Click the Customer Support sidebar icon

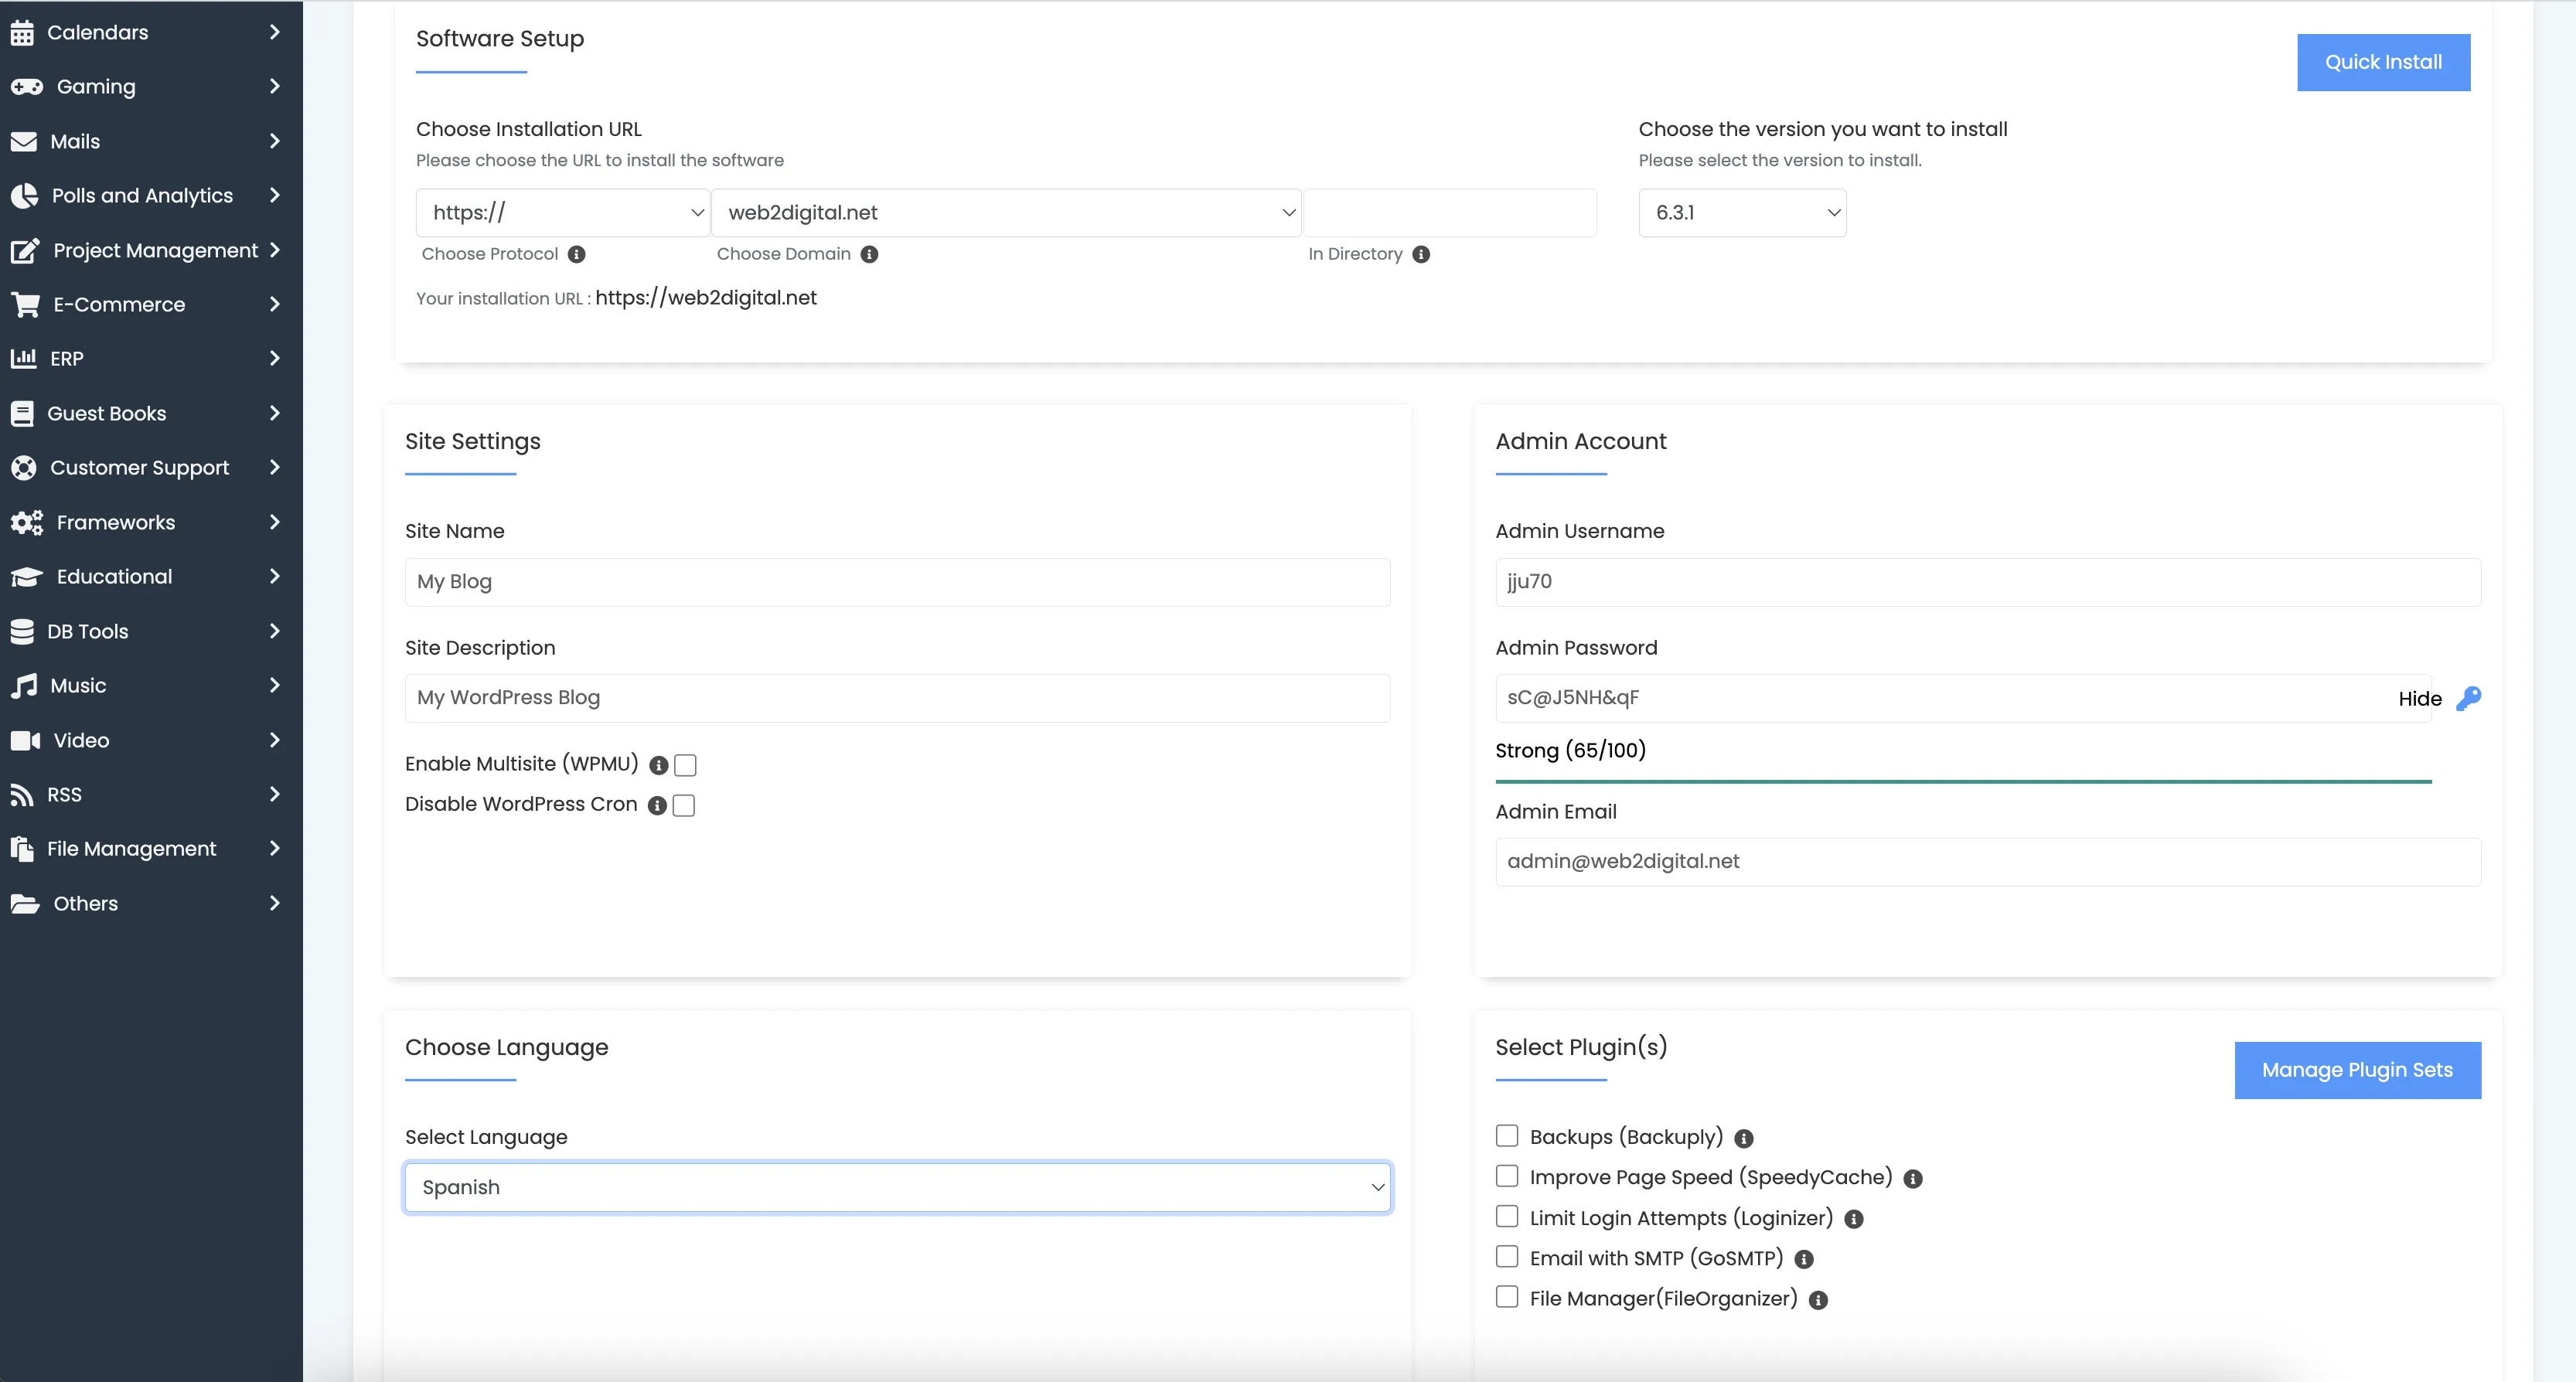click(26, 467)
